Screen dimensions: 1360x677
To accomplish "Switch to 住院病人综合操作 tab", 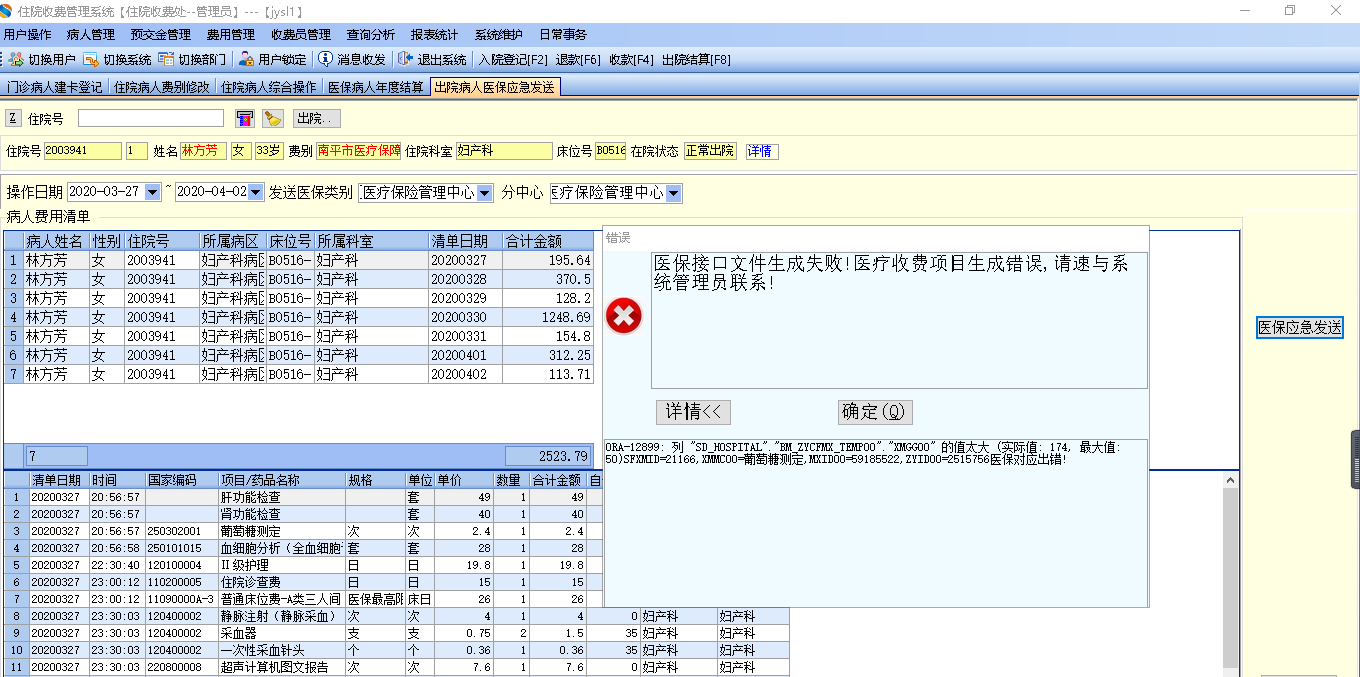I will [269, 87].
